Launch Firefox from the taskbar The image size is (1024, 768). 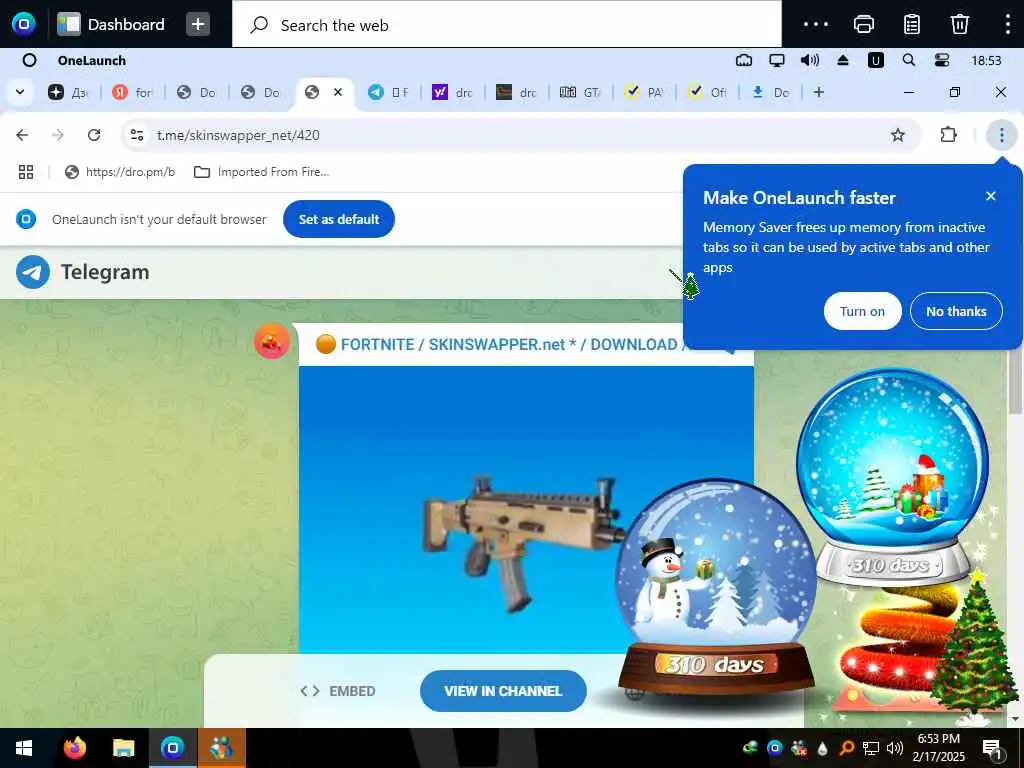(x=74, y=748)
